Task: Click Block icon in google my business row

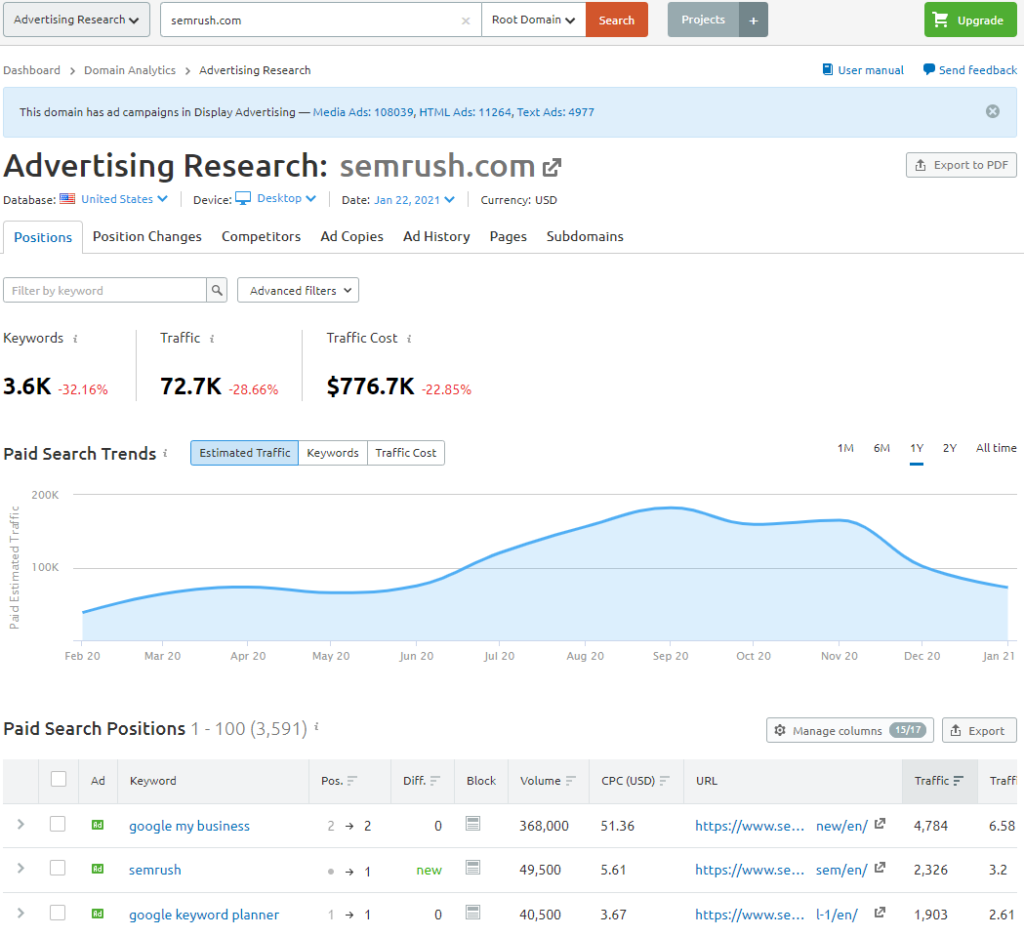Action: click(x=473, y=824)
